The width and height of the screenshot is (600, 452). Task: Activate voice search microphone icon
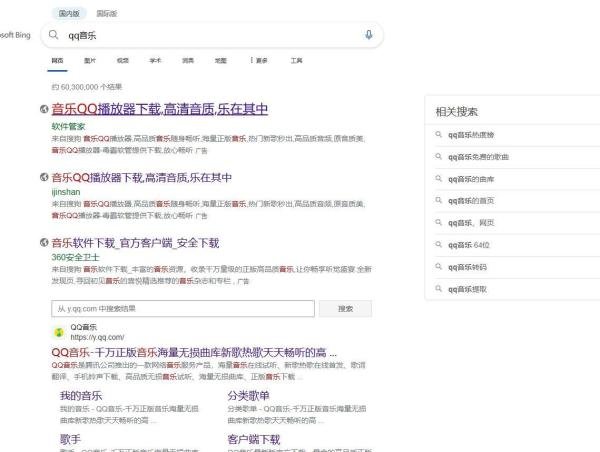point(368,35)
